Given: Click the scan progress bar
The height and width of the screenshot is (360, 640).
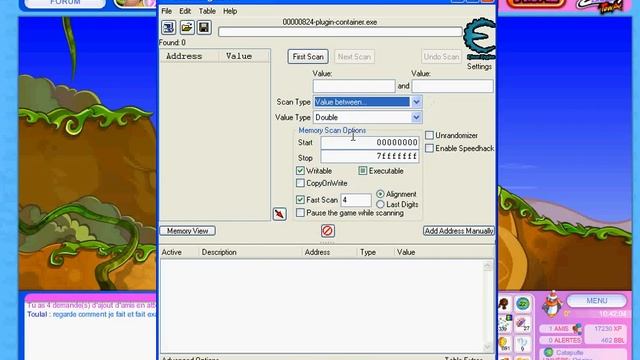Looking at the screenshot, I should 340,32.
